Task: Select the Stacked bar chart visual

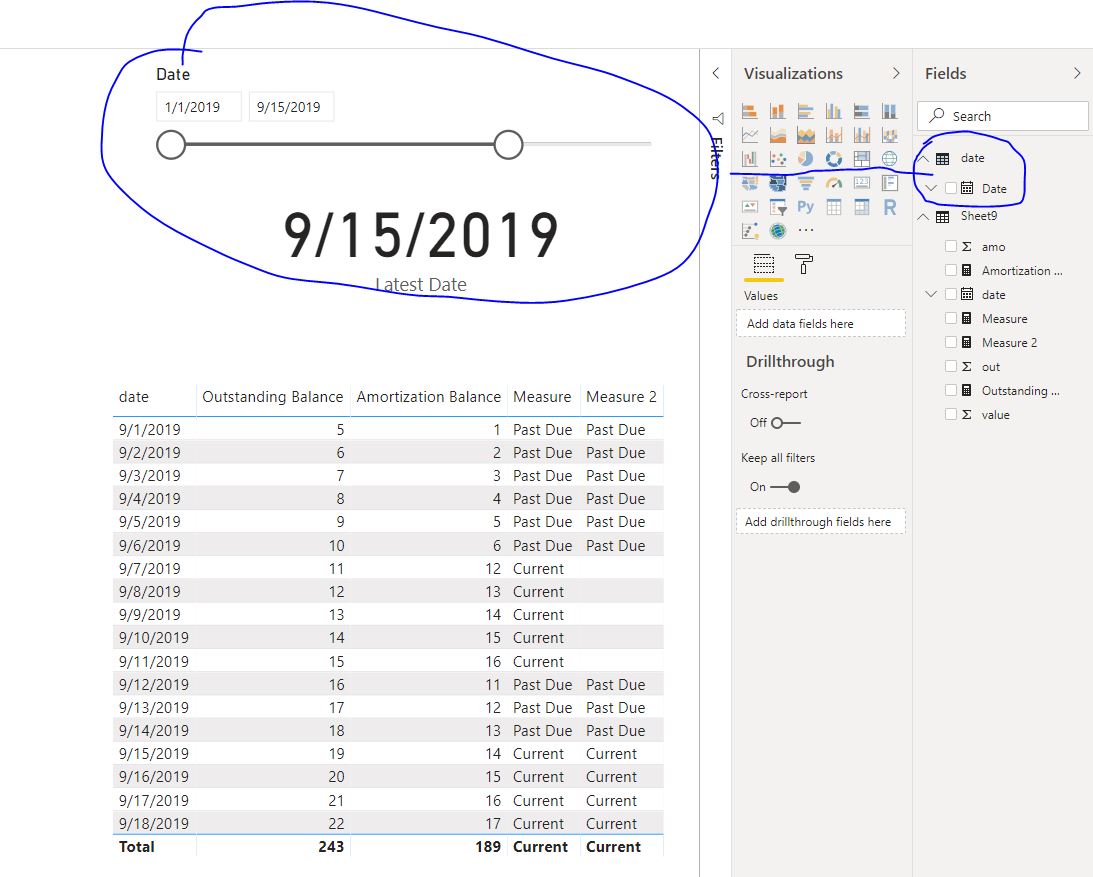Action: point(750,111)
